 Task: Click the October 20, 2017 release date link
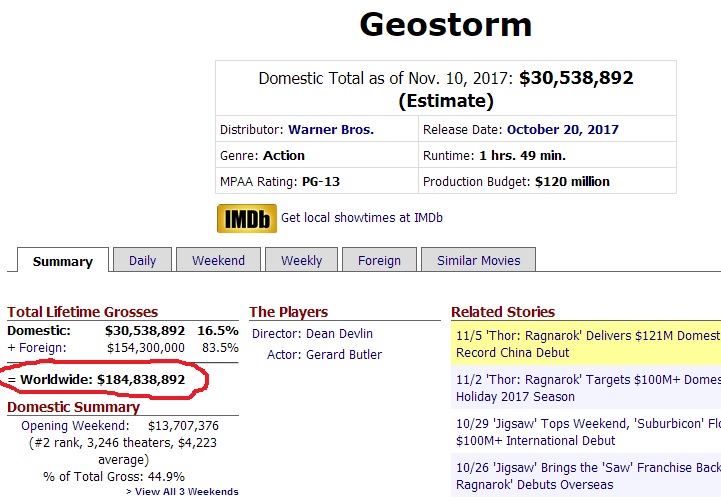pos(562,129)
